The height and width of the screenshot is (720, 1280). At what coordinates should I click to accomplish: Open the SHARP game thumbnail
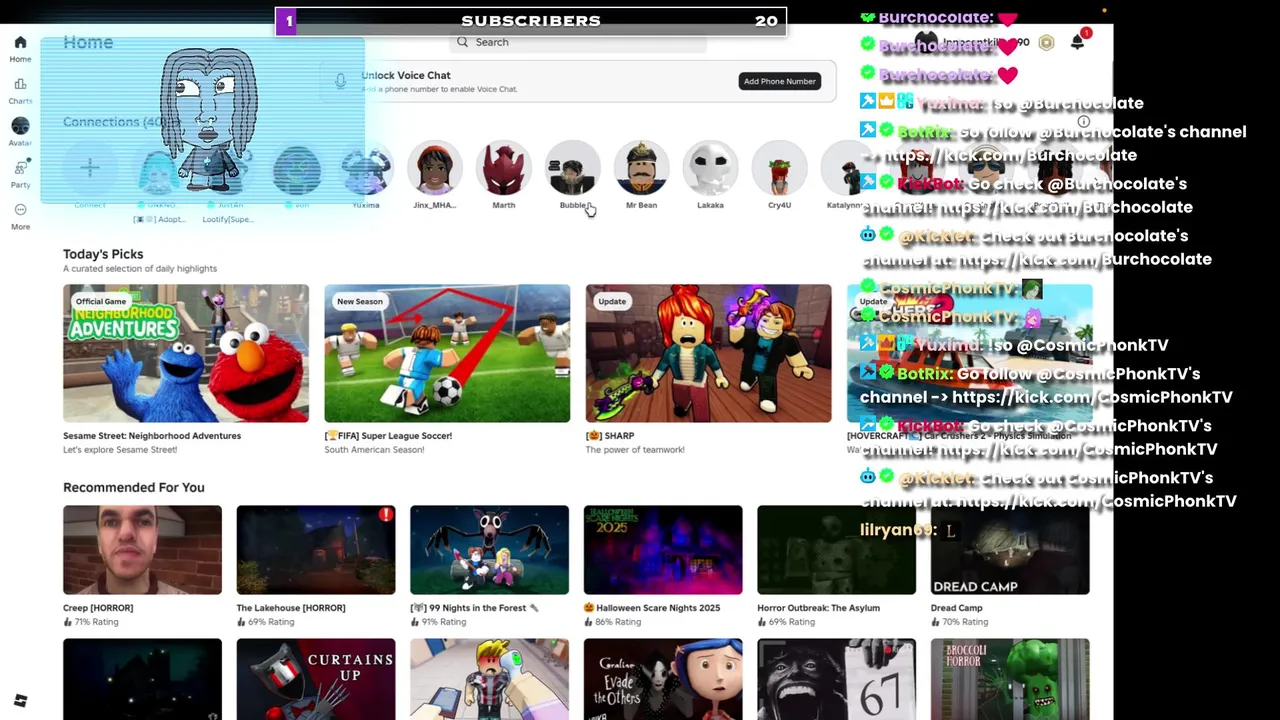pos(708,353)
